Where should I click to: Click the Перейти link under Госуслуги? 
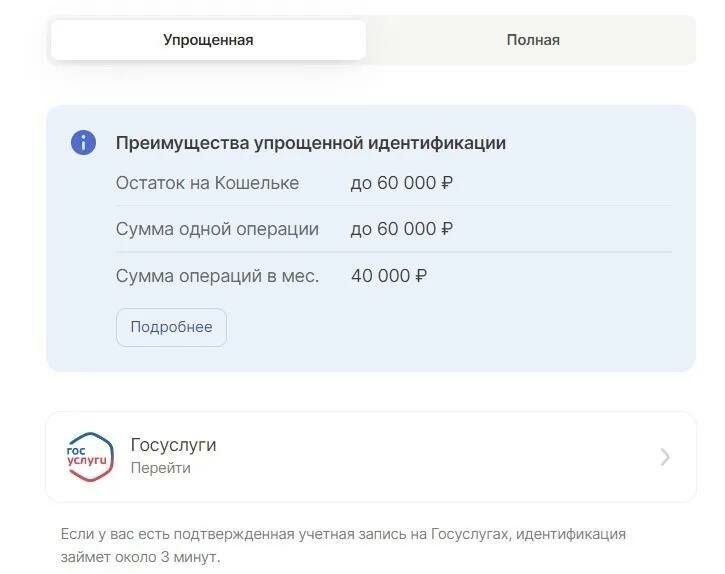pyautogui.click(x=160, y=468)
